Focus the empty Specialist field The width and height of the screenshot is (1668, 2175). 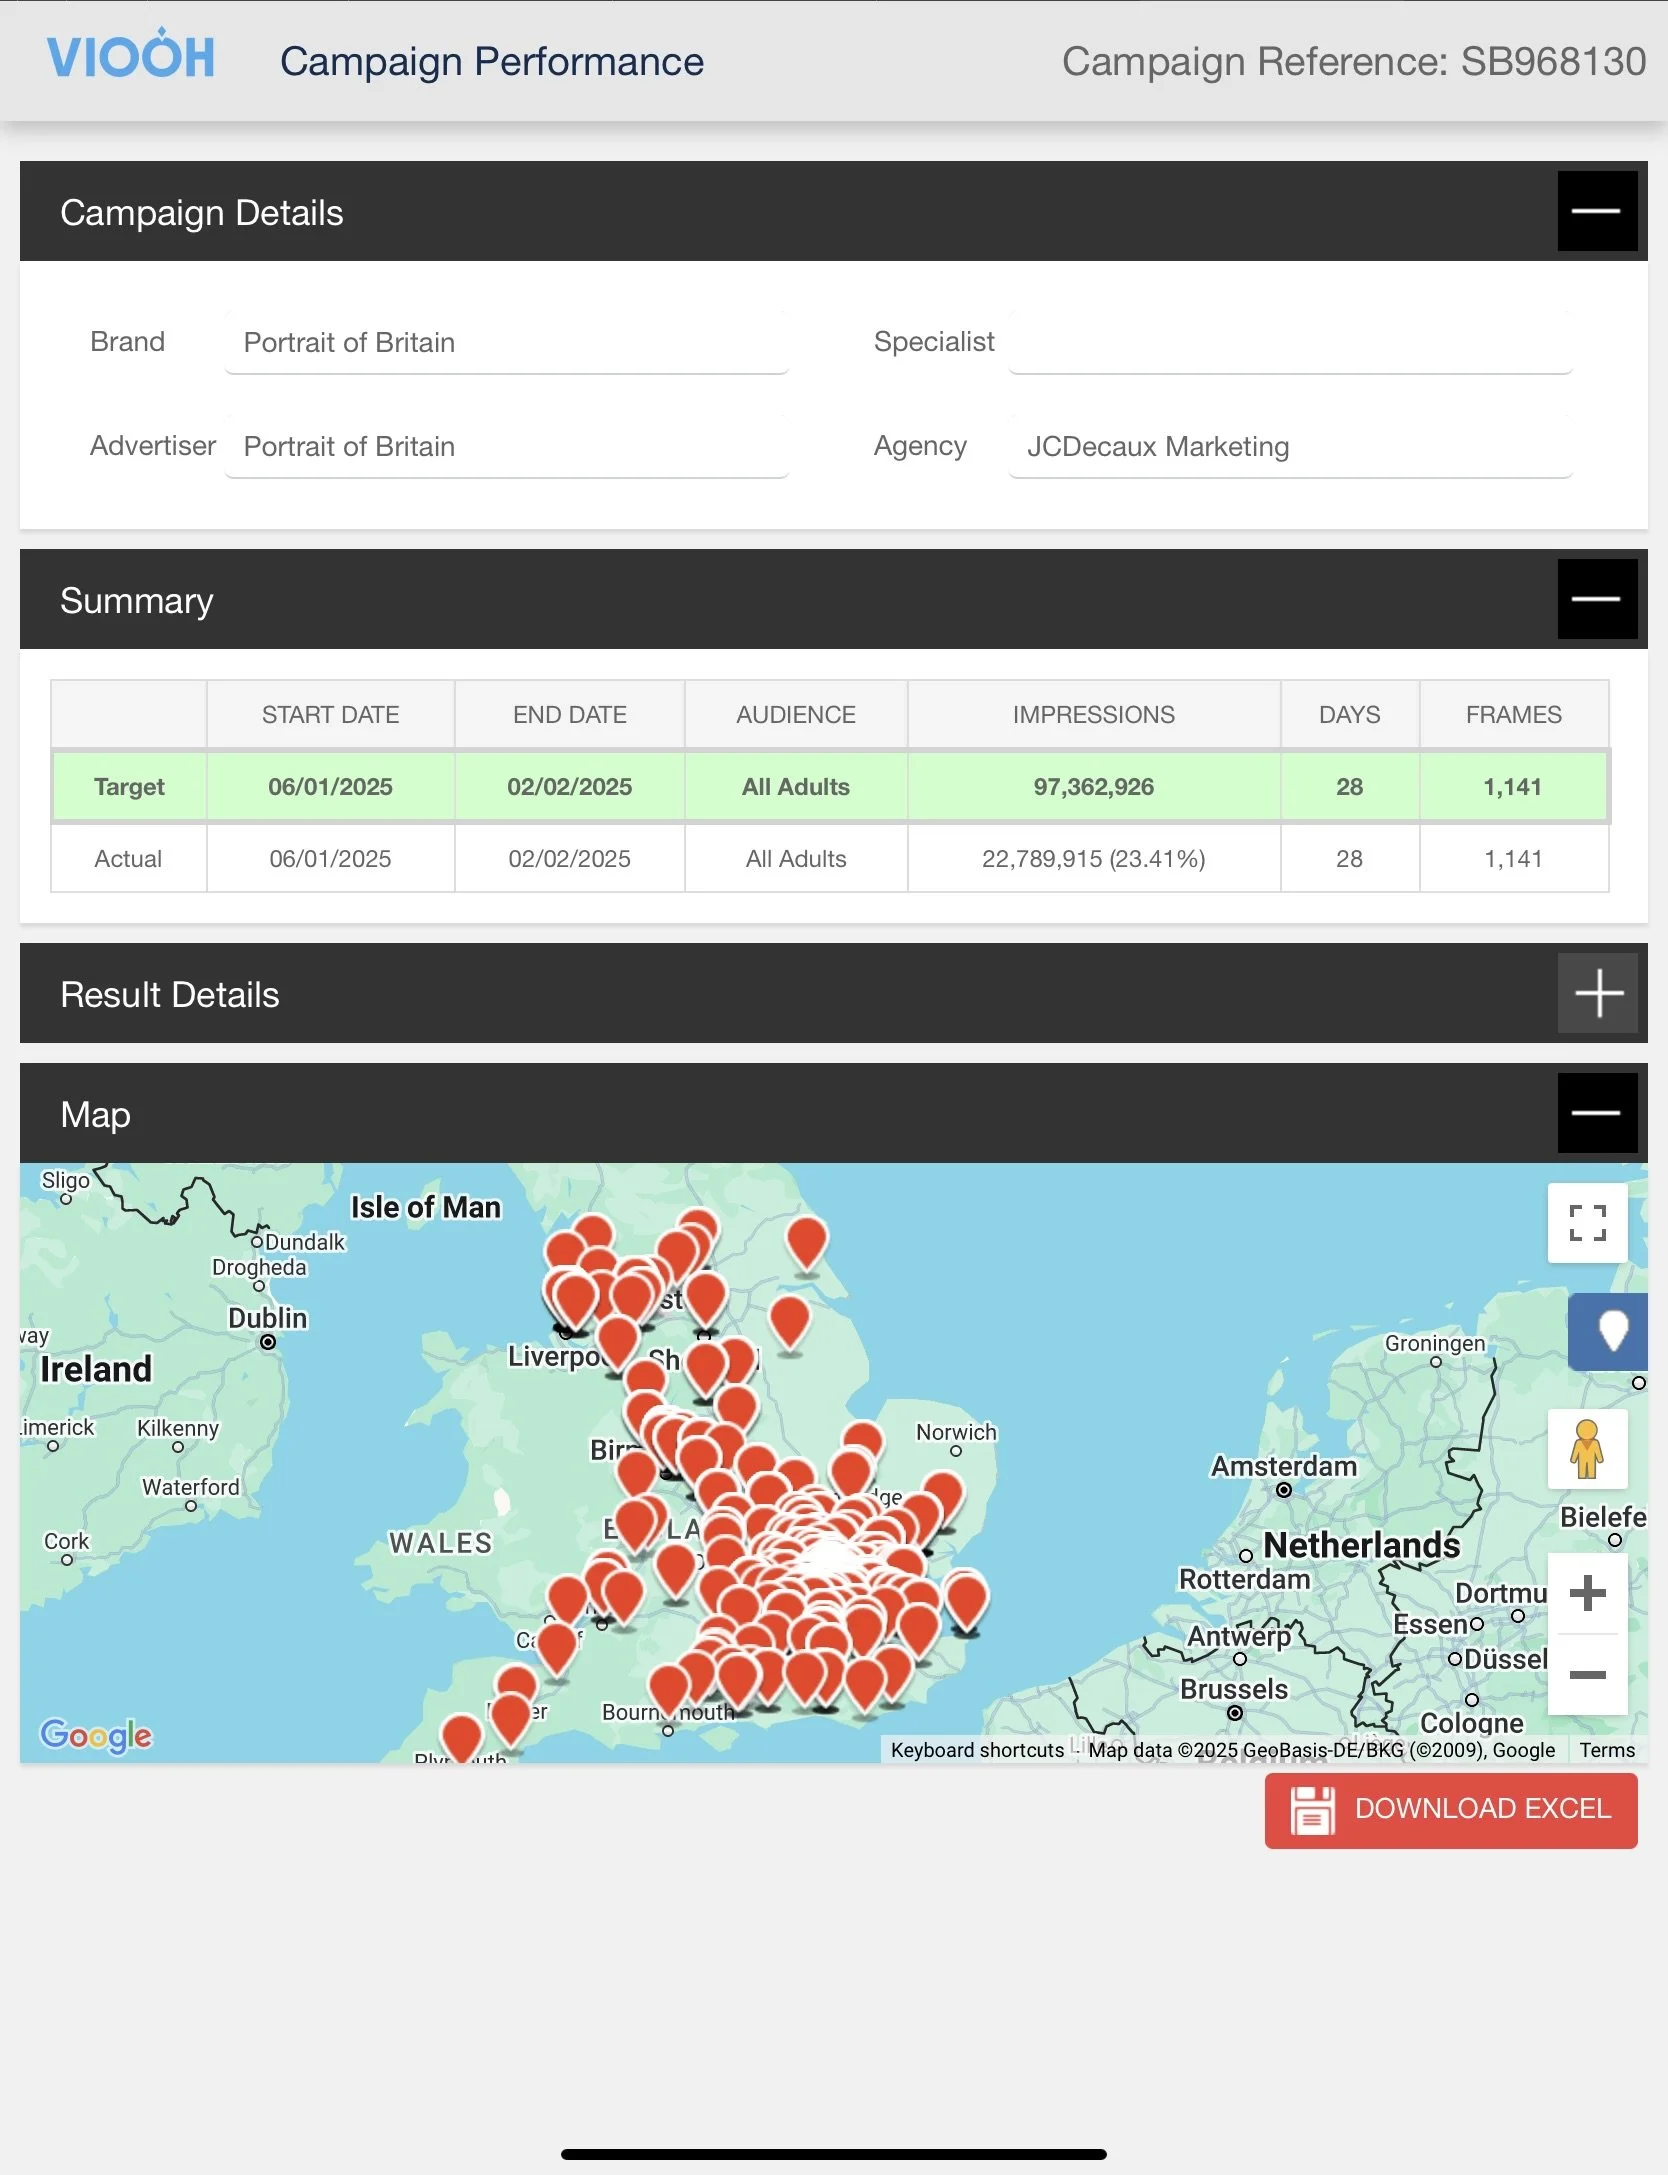pyautogui.click(x=1291, y=342)
